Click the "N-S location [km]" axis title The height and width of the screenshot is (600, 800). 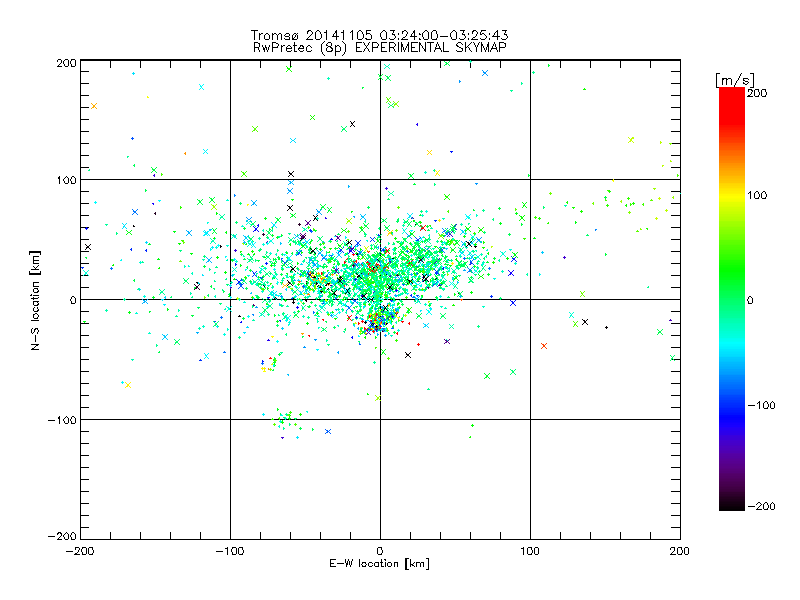click(x=35, y=300)
